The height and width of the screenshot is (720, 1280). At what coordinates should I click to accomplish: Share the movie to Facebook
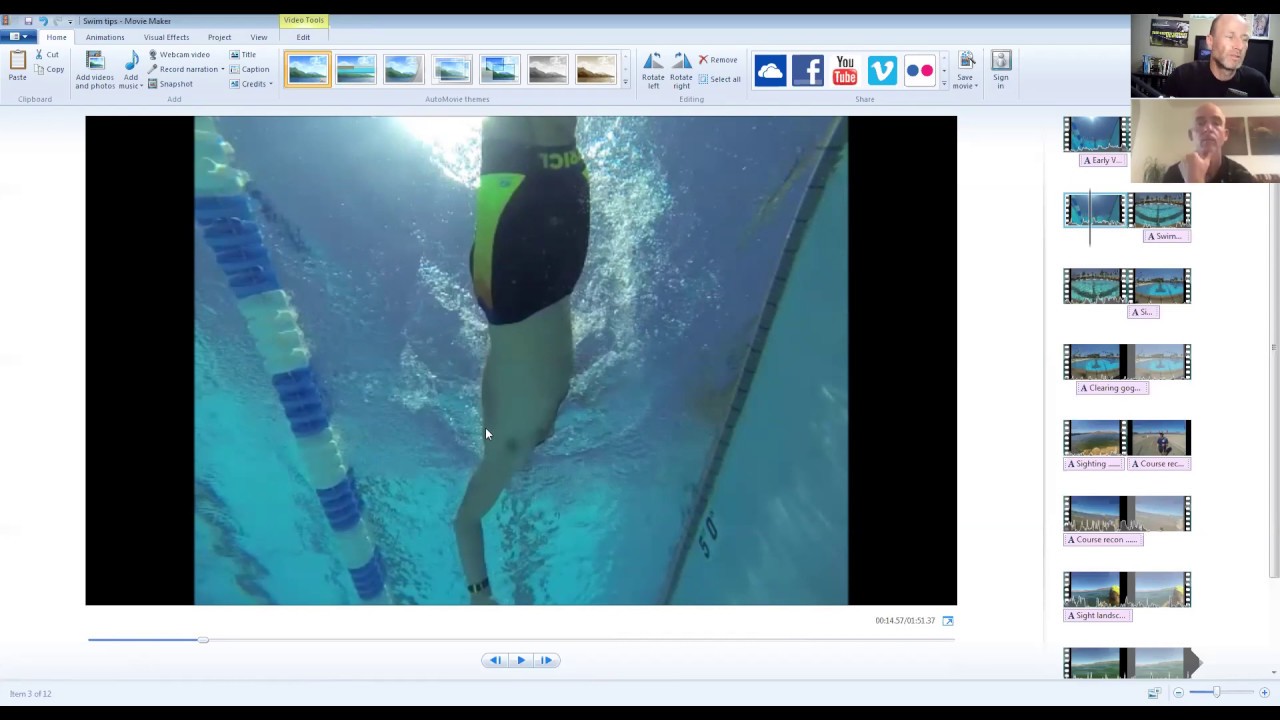807,70
